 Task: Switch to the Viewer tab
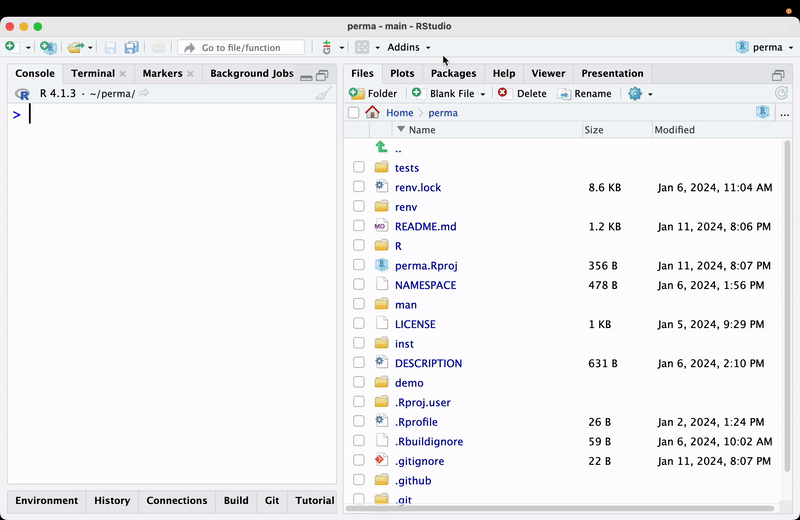(548, 73)
